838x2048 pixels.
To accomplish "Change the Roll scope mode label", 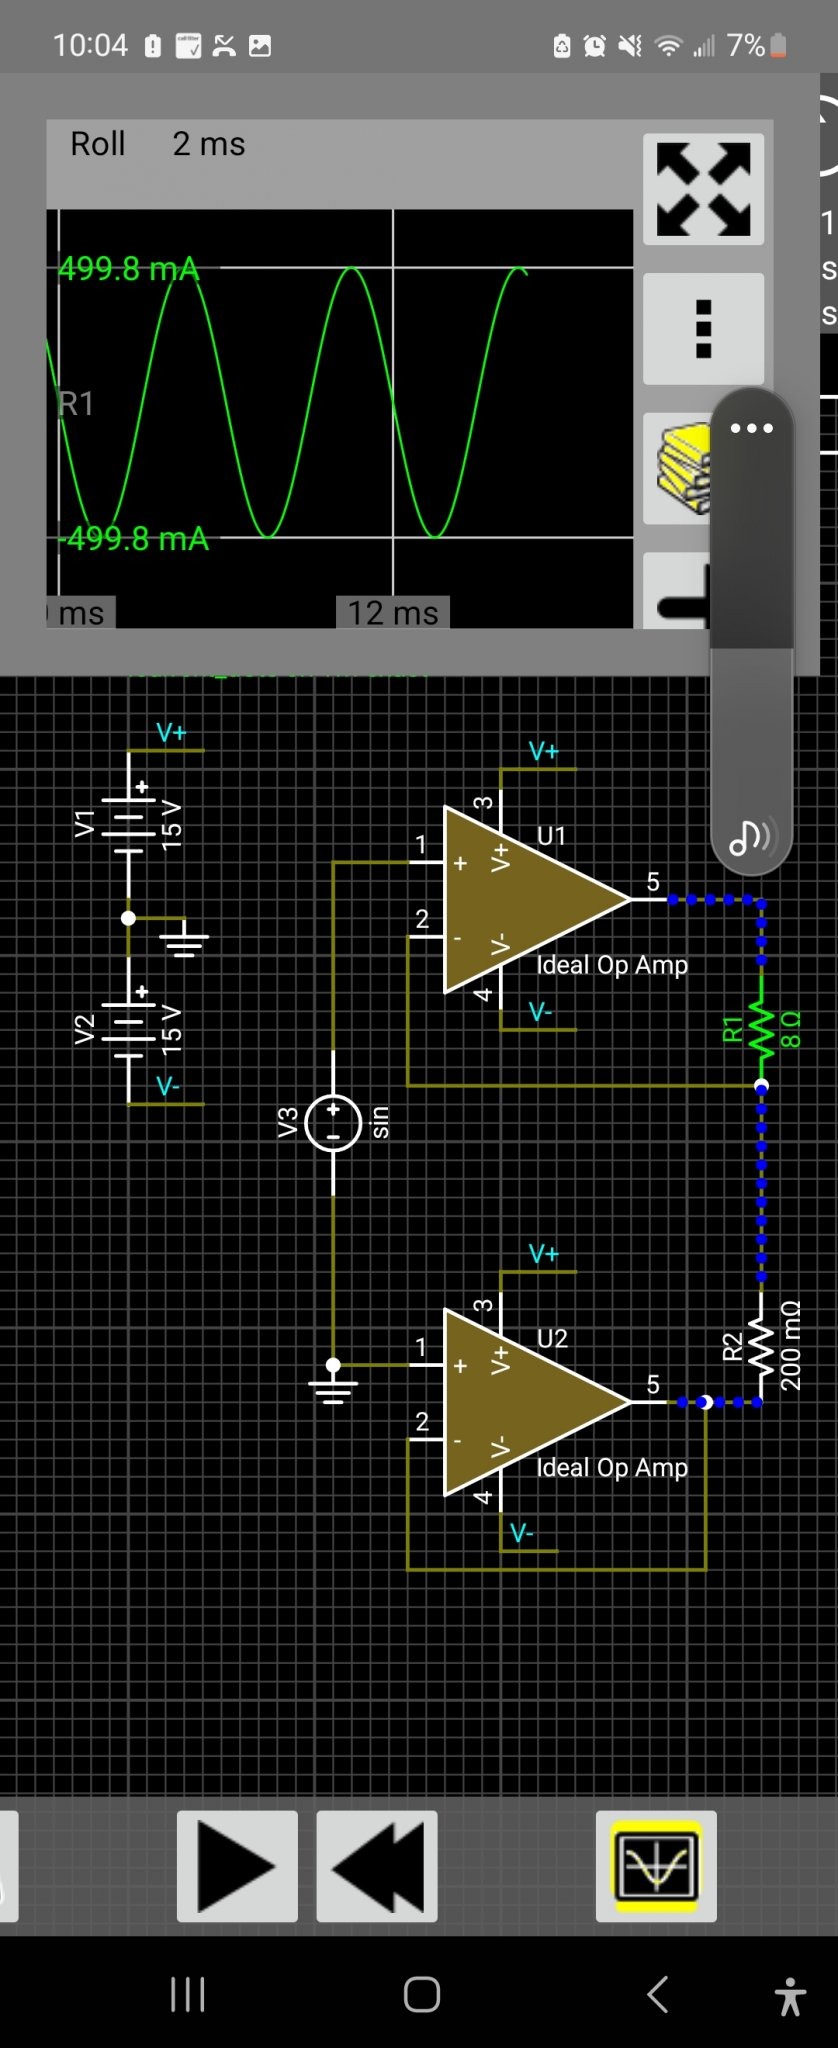I will pyautogui.click(x=98, y=144).
